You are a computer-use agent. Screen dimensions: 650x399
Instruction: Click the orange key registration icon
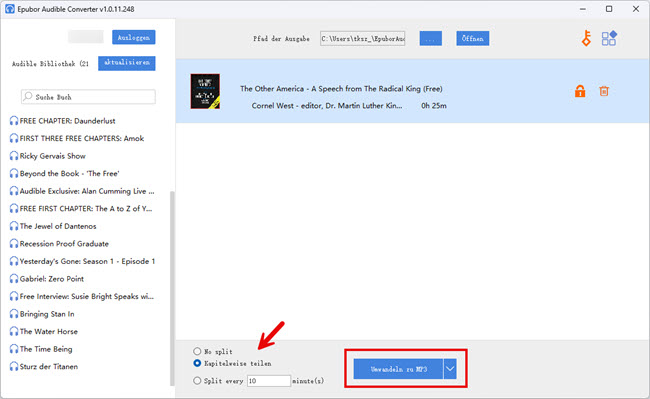pos(586,39)
